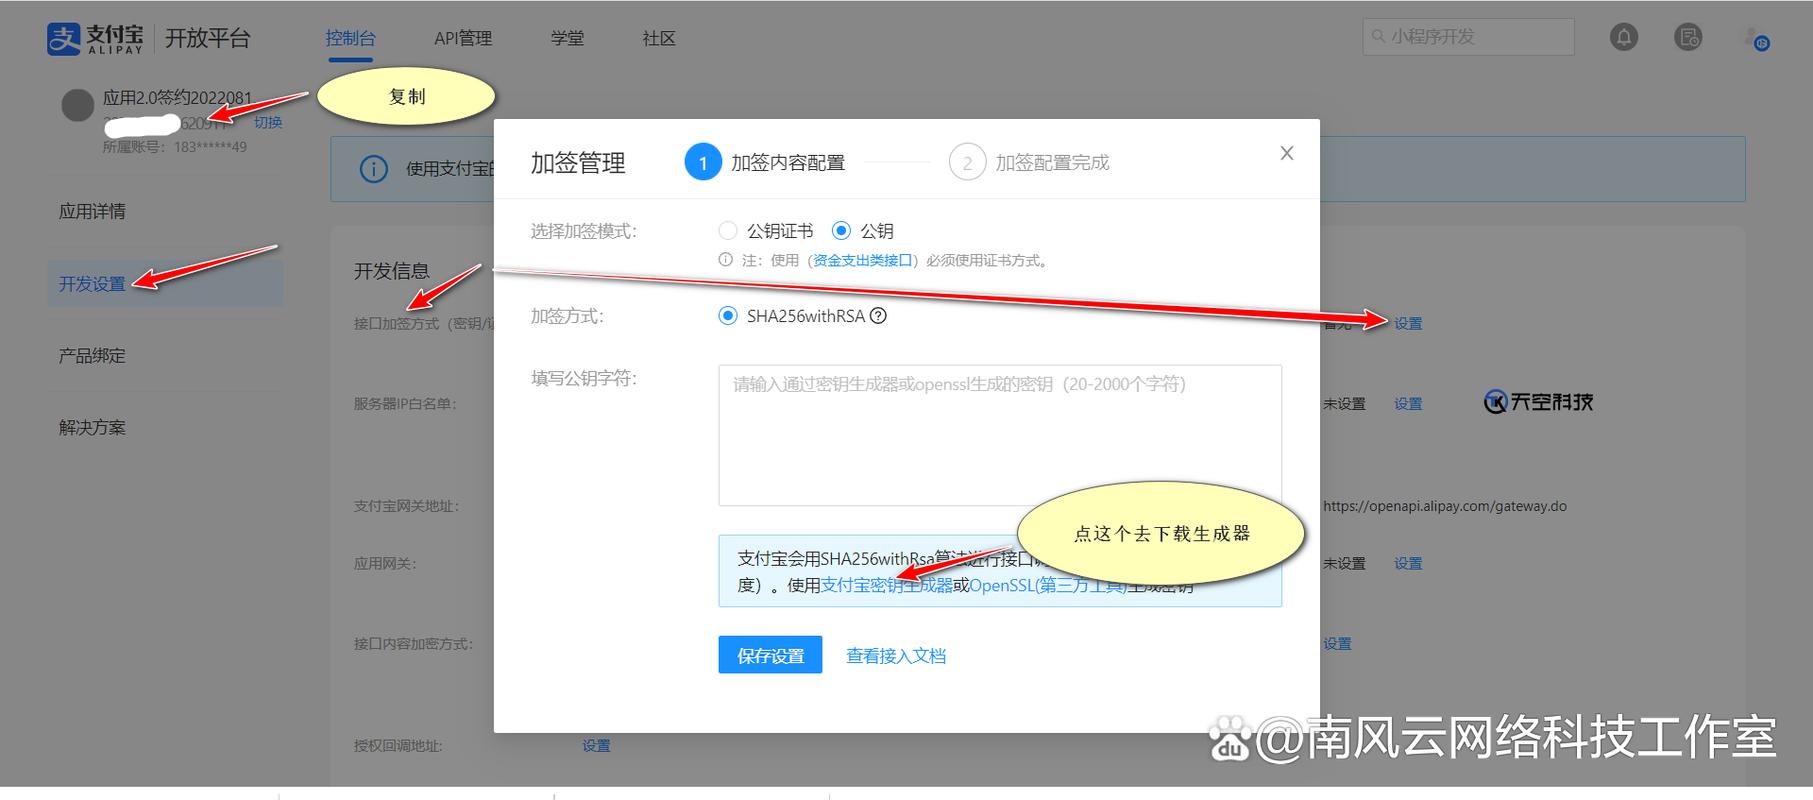Click the info icon in the blue banner
Image resolution: width=1813 pixels, height=800 pixels.
373,169
